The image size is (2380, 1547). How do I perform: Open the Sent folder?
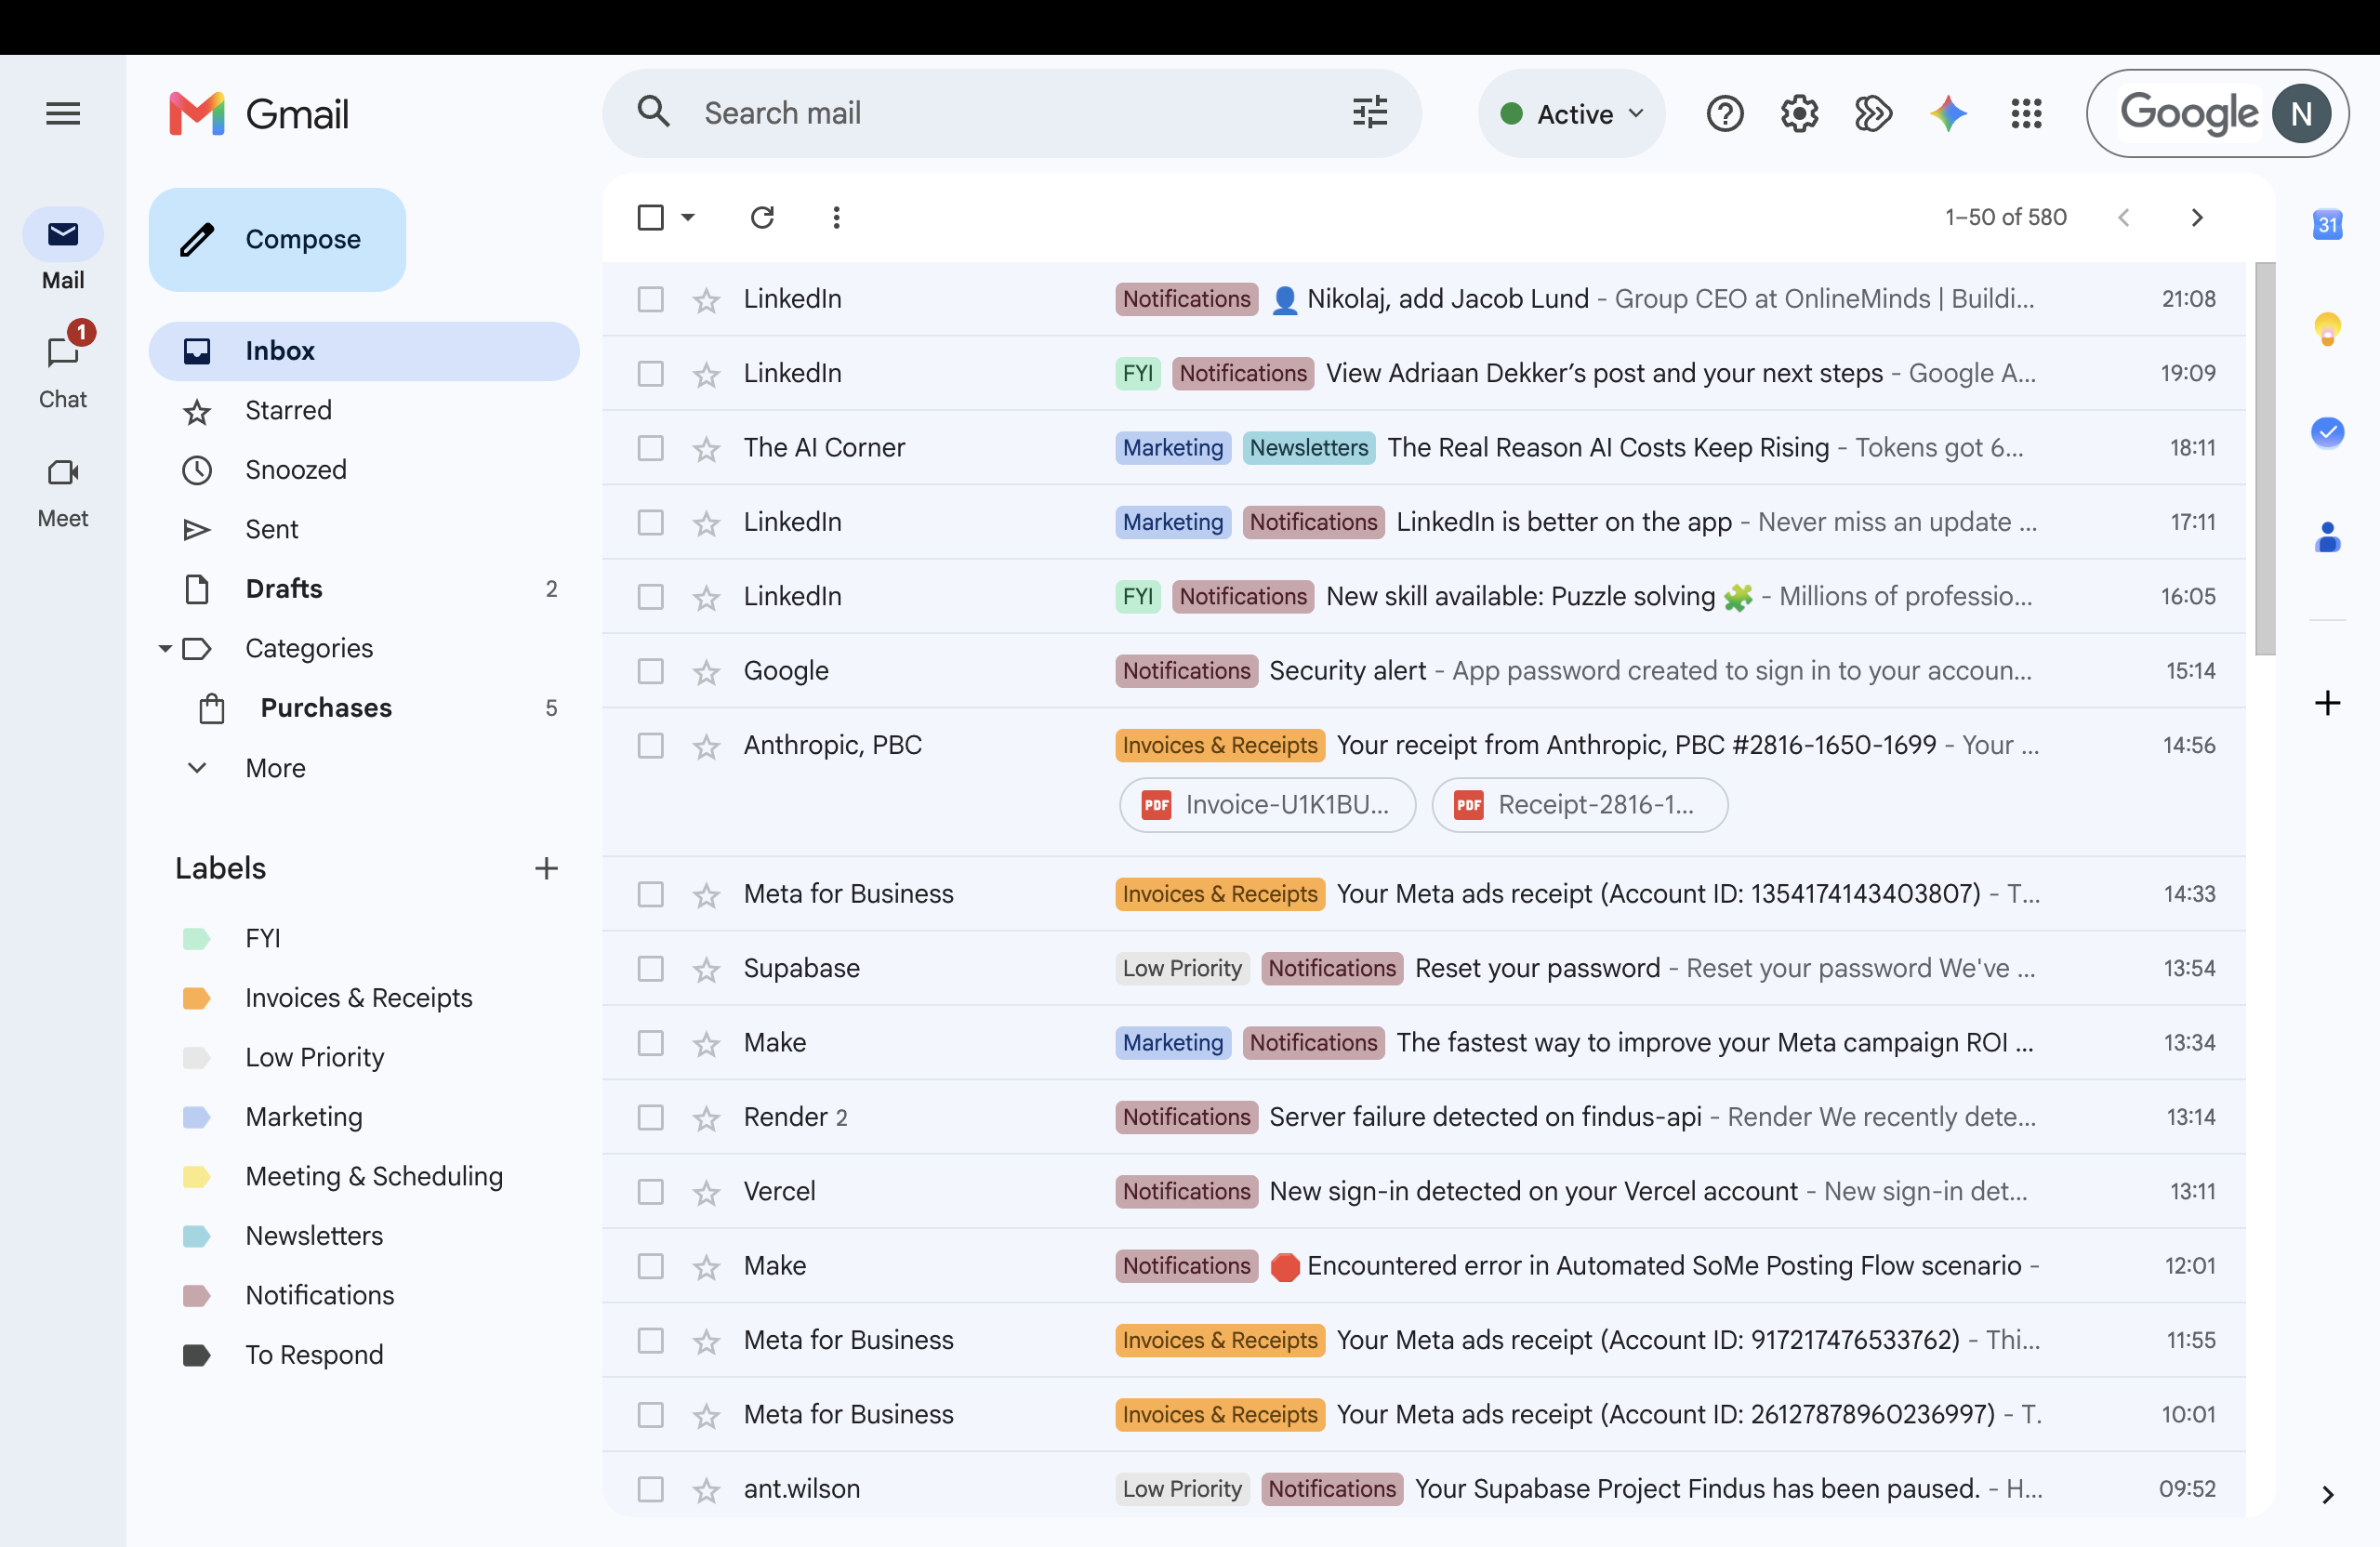pyautogui.click(x=364, y=529)
